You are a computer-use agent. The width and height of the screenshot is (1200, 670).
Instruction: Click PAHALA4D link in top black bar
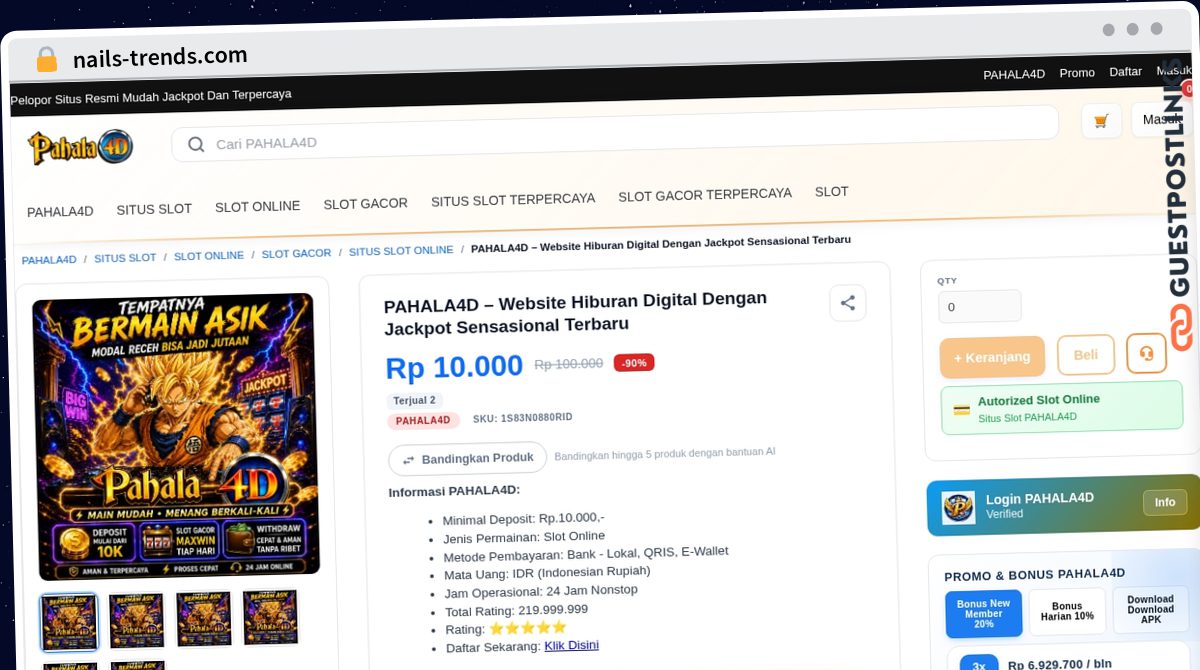(1014, 74)
